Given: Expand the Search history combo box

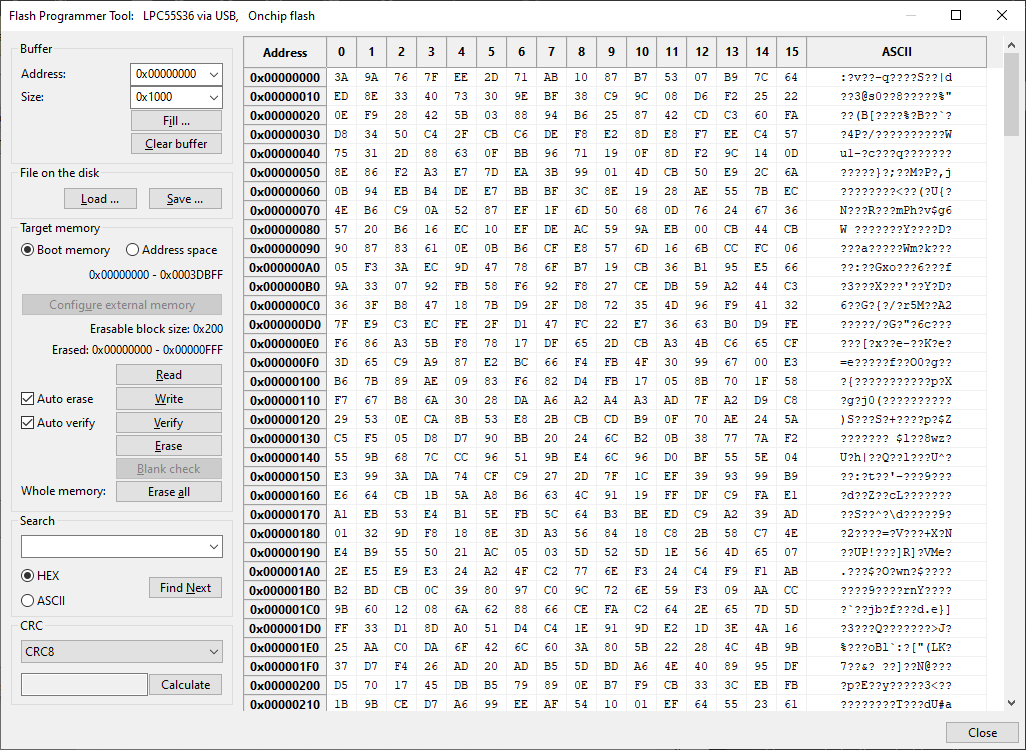Looking at the screenshot, I should pos(212,547).
